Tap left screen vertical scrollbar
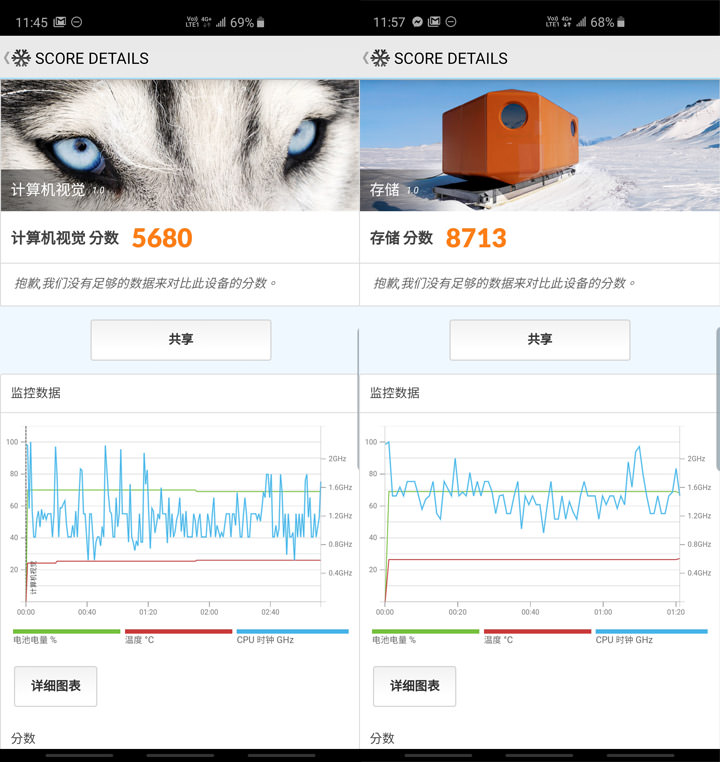 click(x=358, y=399)
